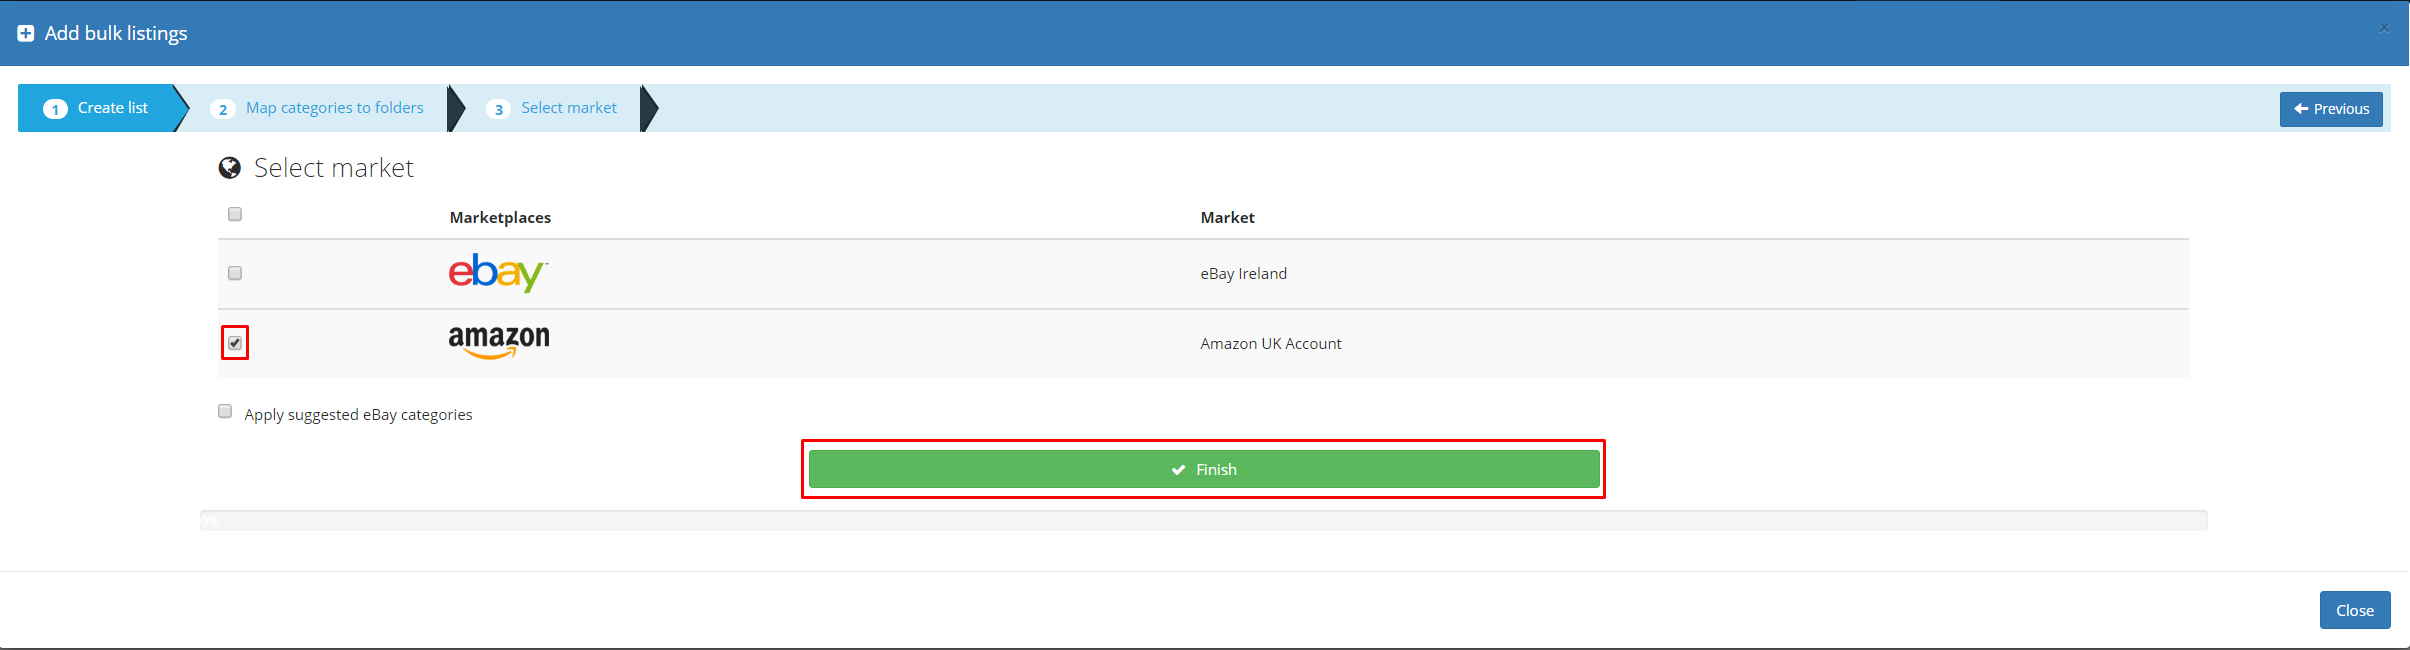Click the Add bulk listings title
The height and width of the screenshot is (650, 2410).
click(116, 33)
